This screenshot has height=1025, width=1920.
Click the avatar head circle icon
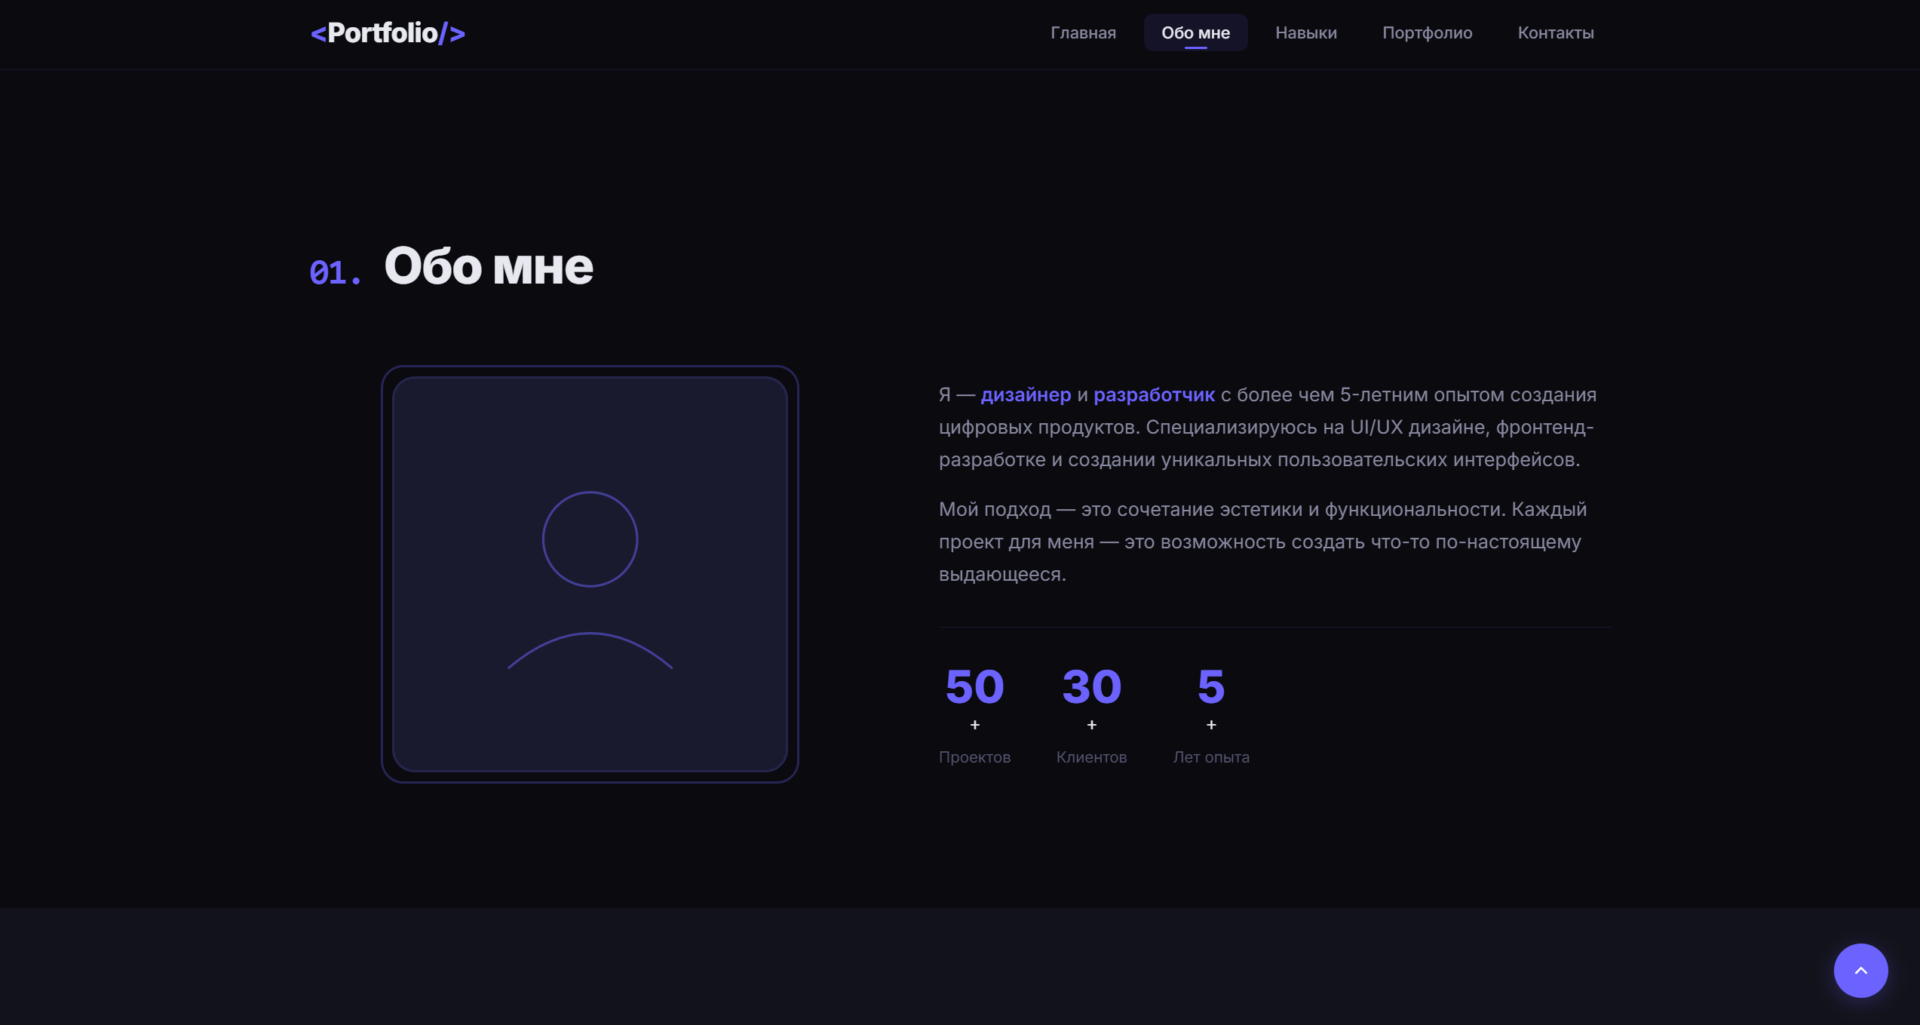tap(590, 539)
